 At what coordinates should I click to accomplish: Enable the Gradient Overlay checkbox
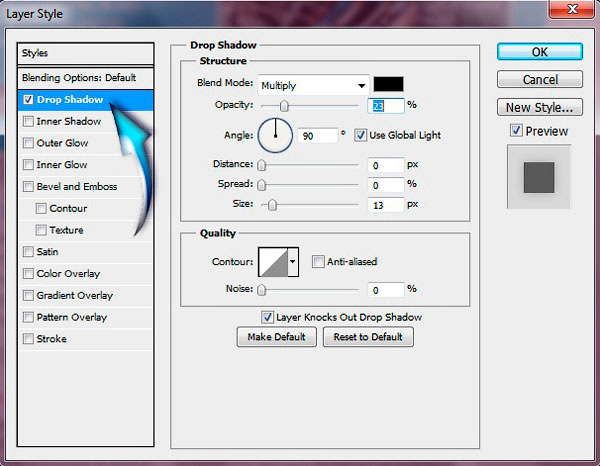pyautogui.click(x=28, y=295)
